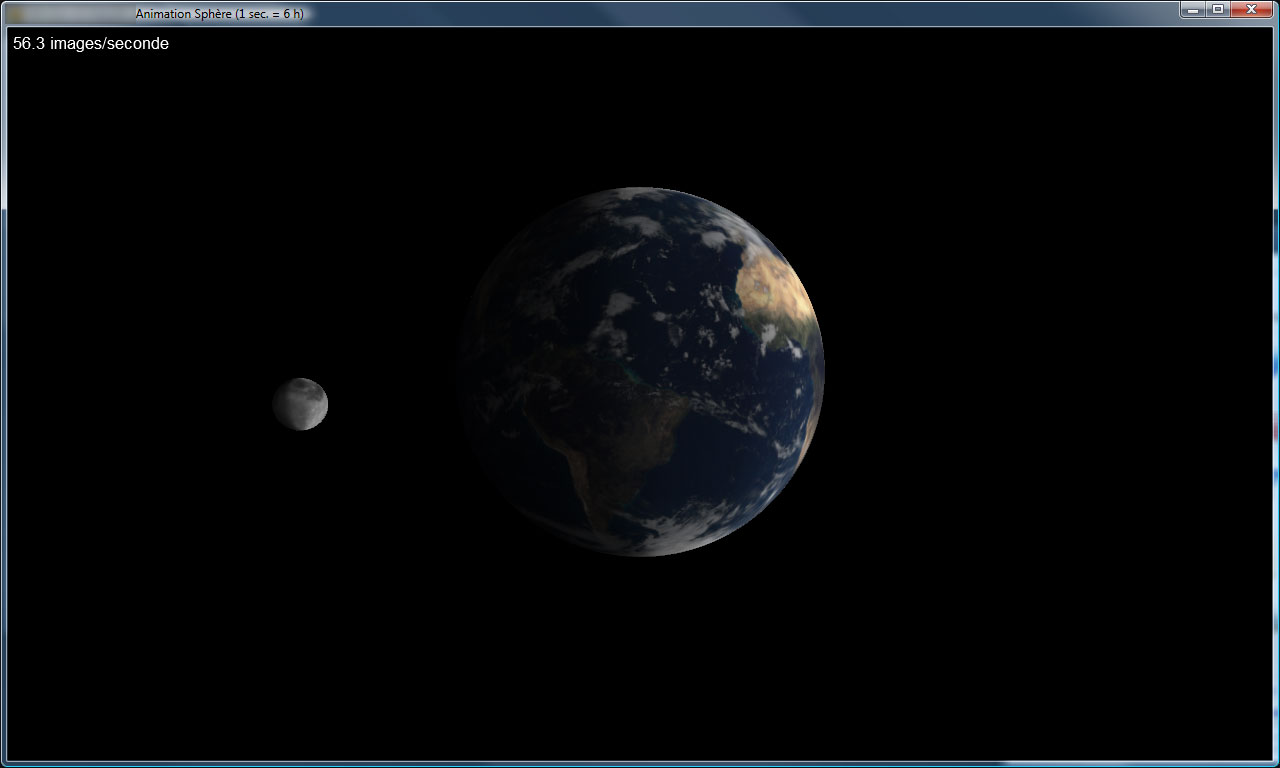Minimize the Animation Sphère window
This screenshot has width=1280, height=768.
click(x=1193, y=10)
